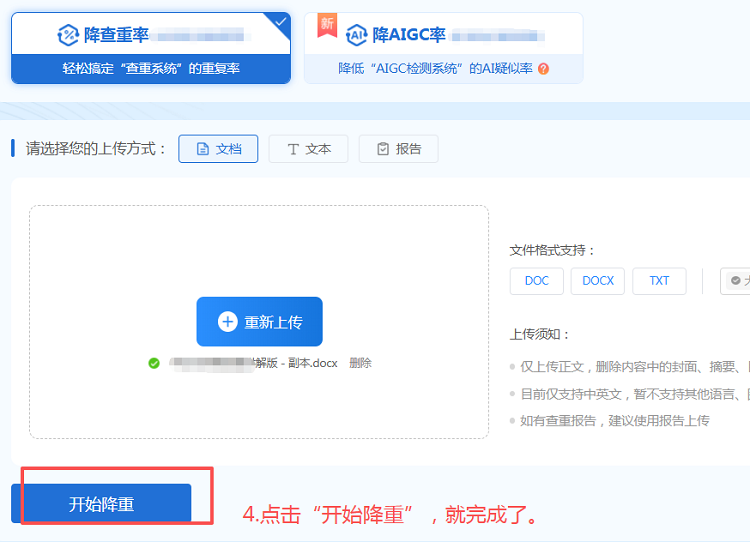
Task: Click the 降查重率 percent logo icon
Action: click(69, 35)
